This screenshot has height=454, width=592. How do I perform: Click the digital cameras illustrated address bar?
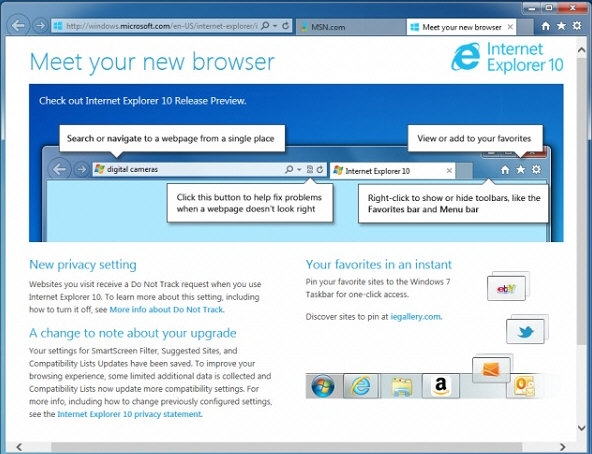coord(210,169)
